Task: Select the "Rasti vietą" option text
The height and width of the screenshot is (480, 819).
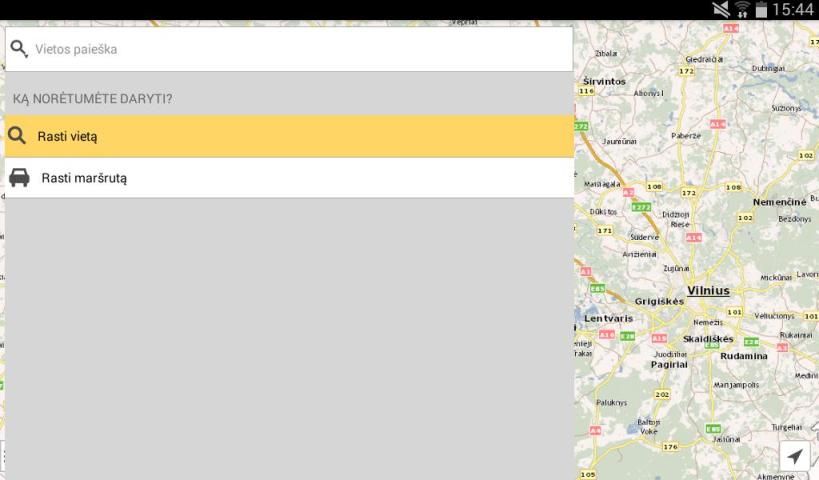Action: [x=67, y=137]
